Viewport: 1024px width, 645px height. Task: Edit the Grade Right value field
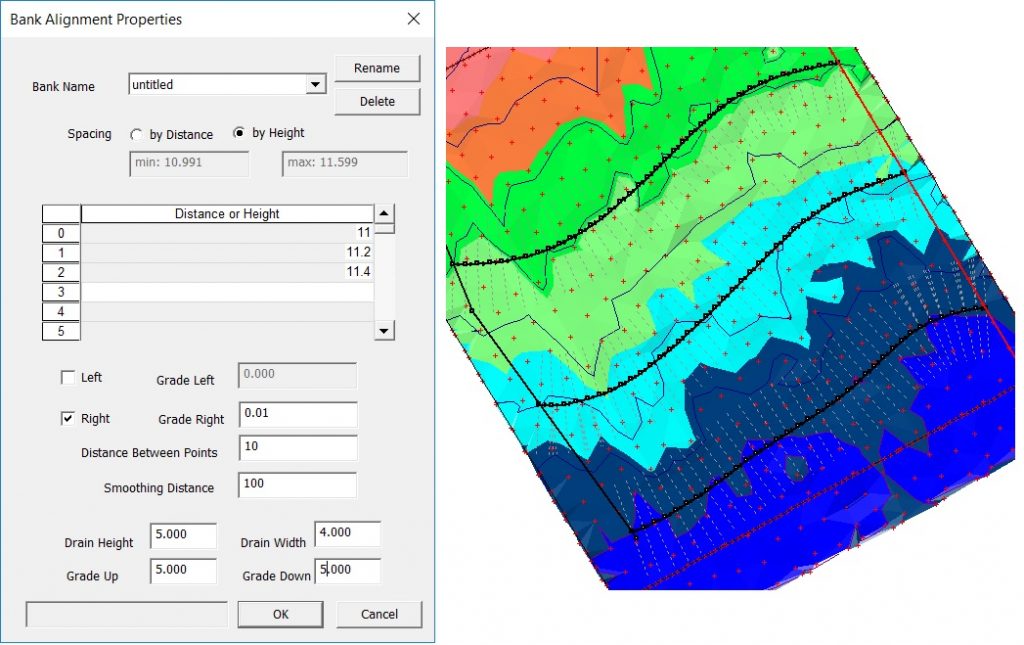click(x=295, y=414)
